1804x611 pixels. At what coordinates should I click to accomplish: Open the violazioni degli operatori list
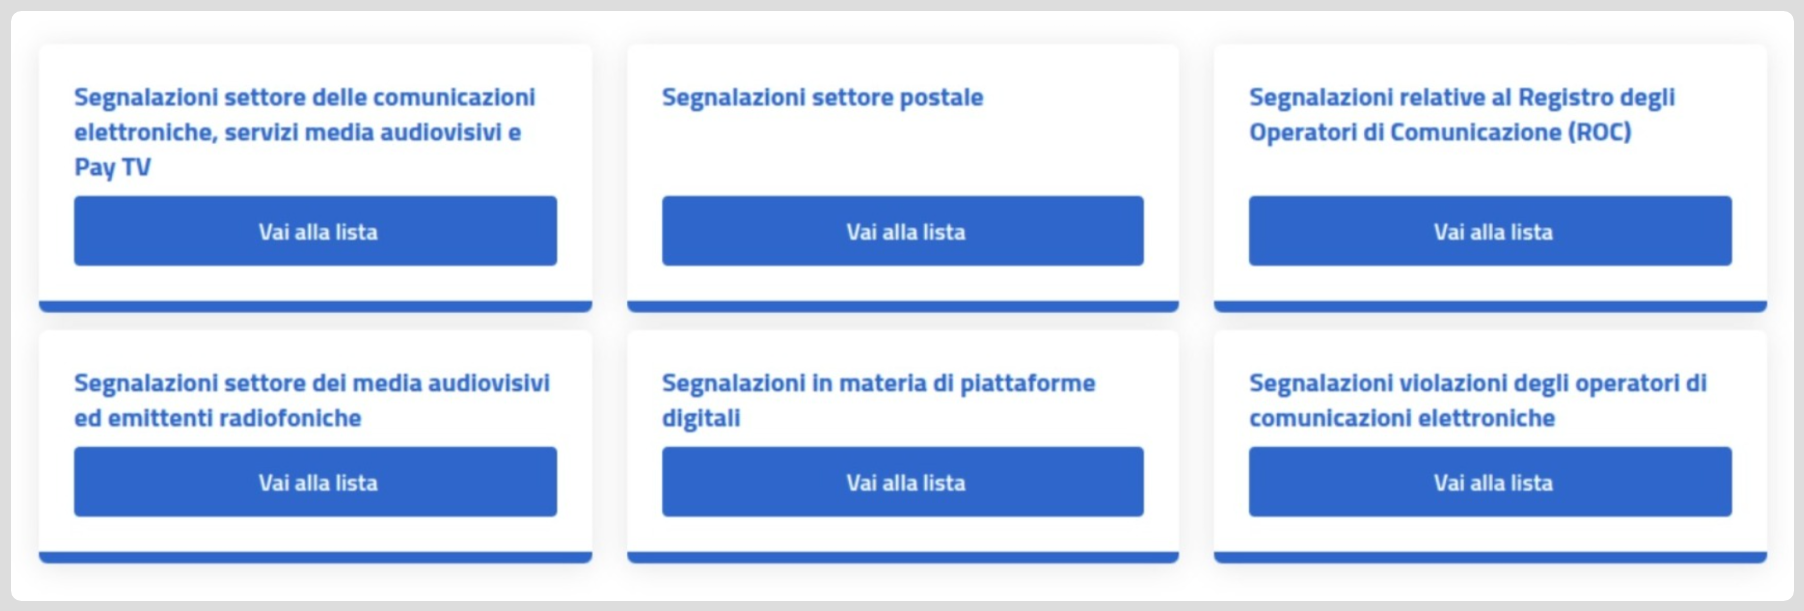click(x=1490, y=482)
